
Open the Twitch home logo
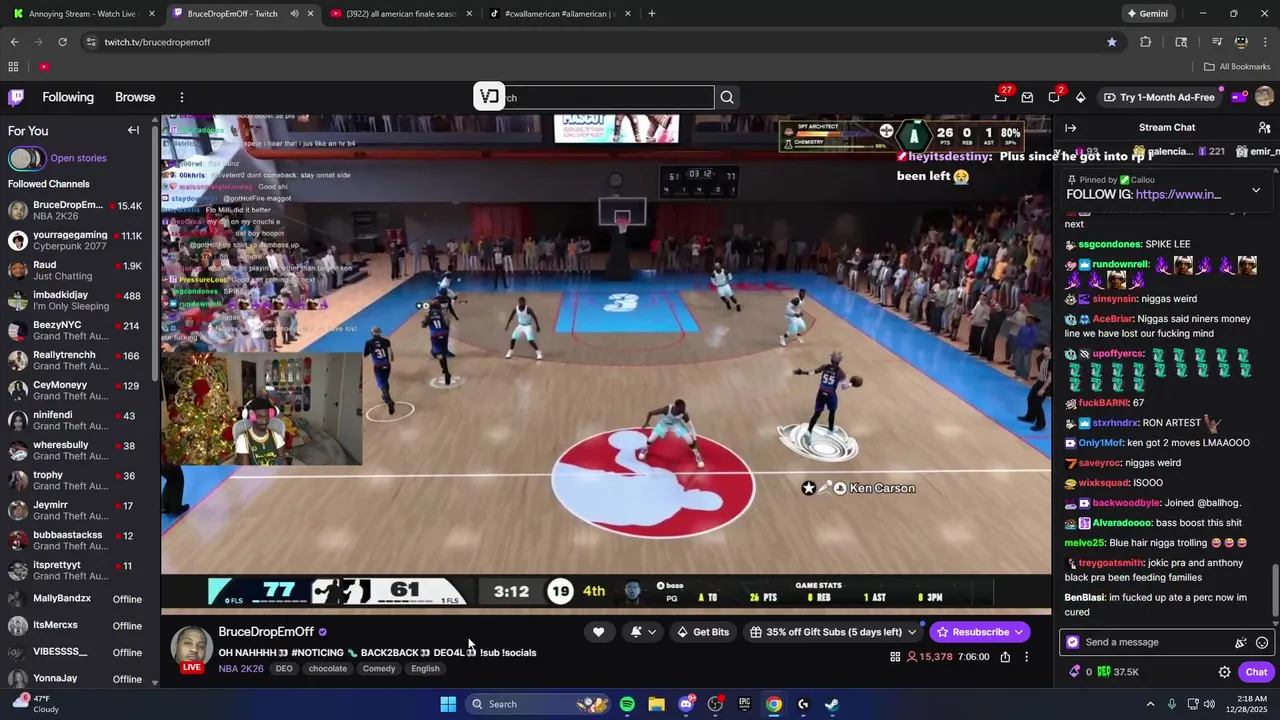click(16, 97)
